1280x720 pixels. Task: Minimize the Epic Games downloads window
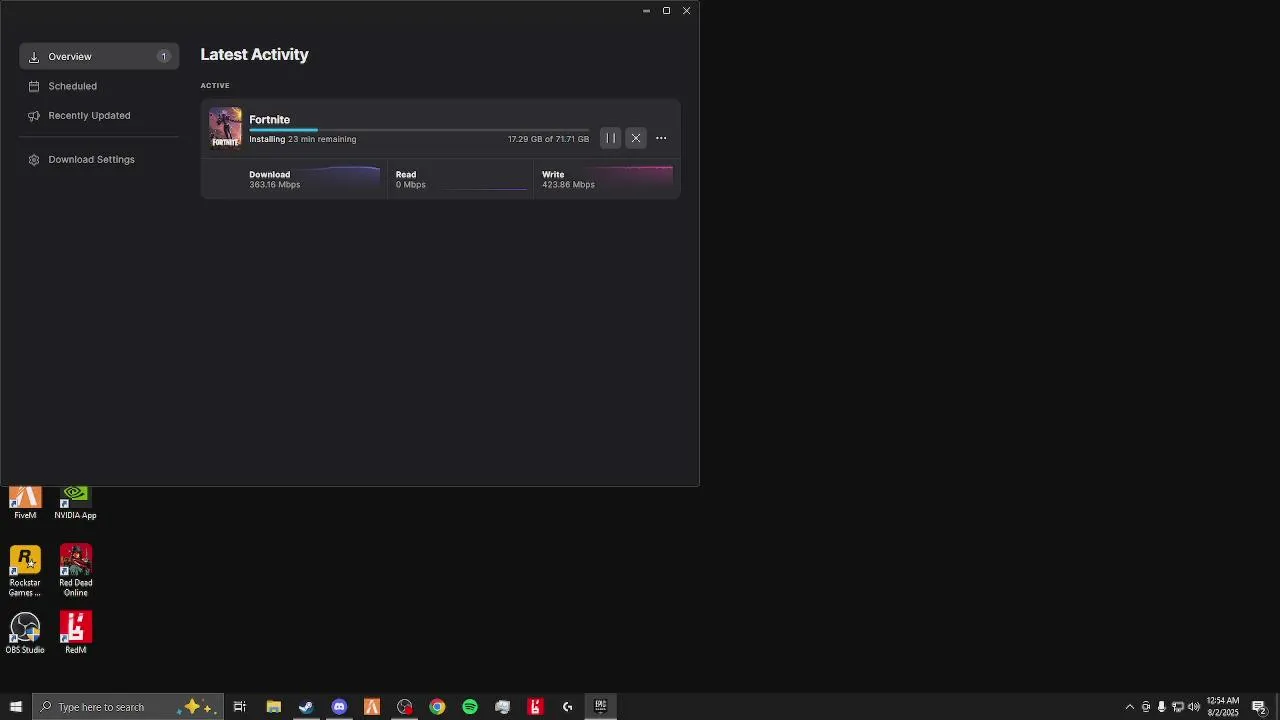coord(646,11)
